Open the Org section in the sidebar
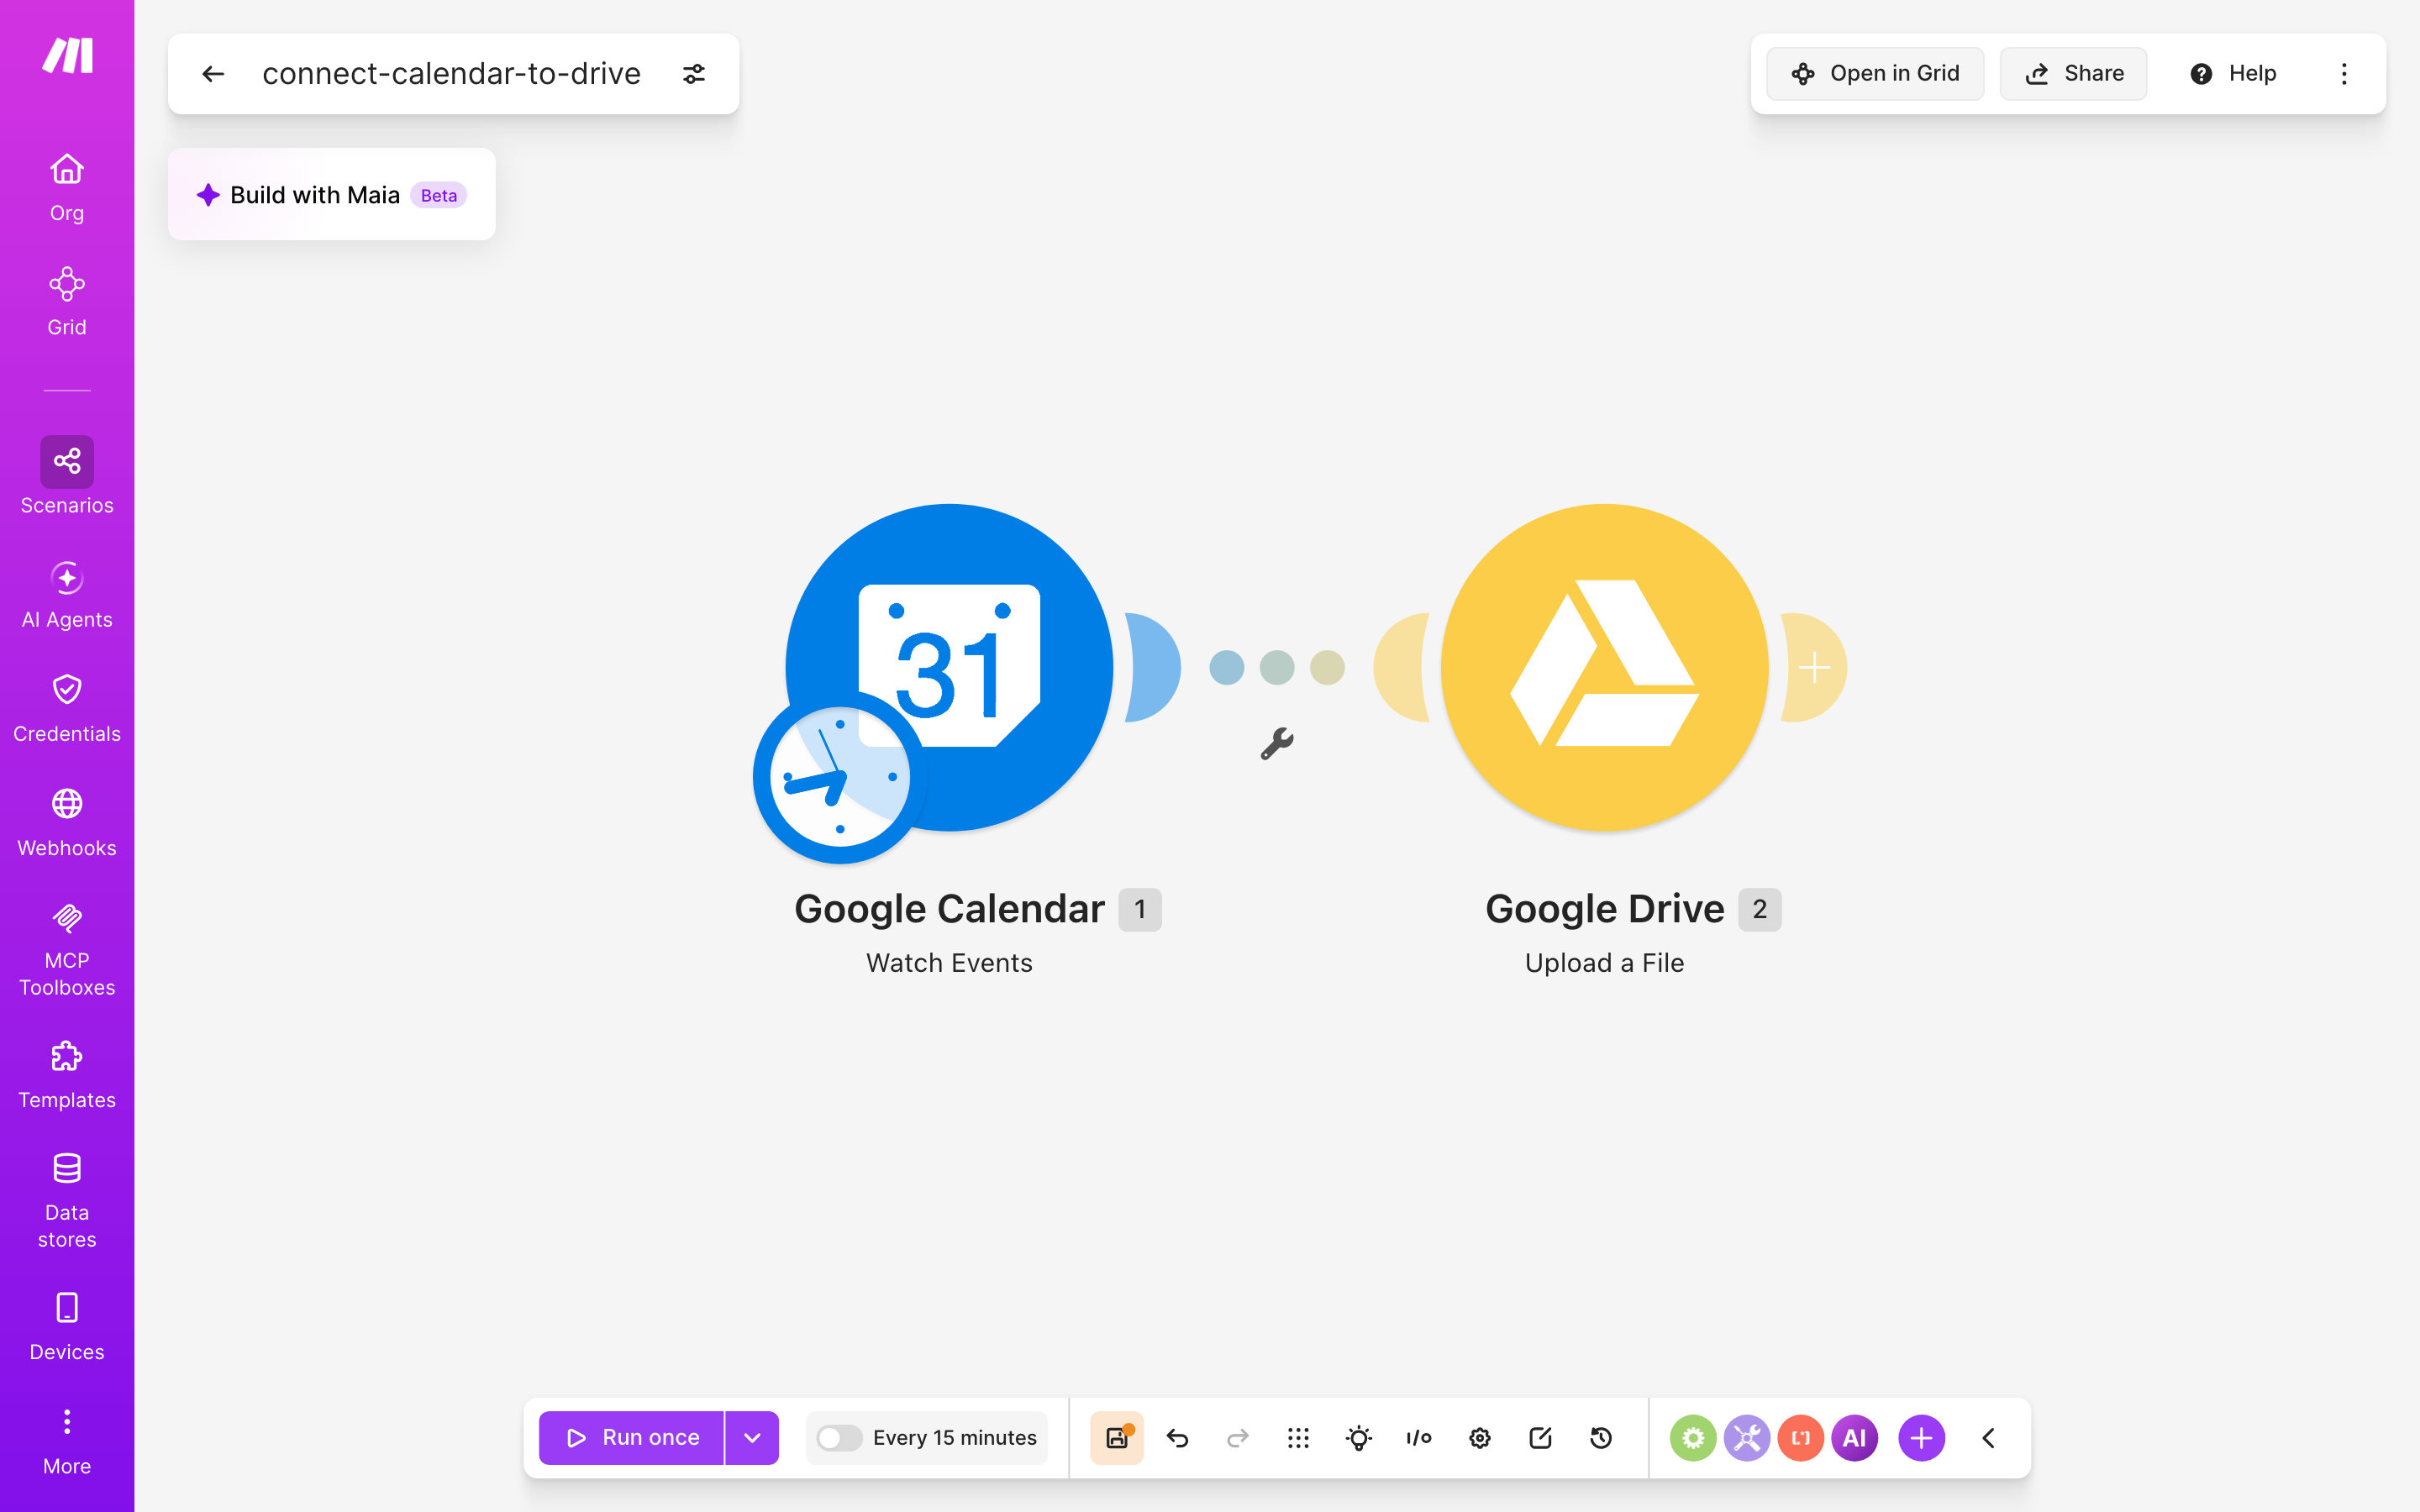2420x1512 pixels. click(x=67, y=187)
